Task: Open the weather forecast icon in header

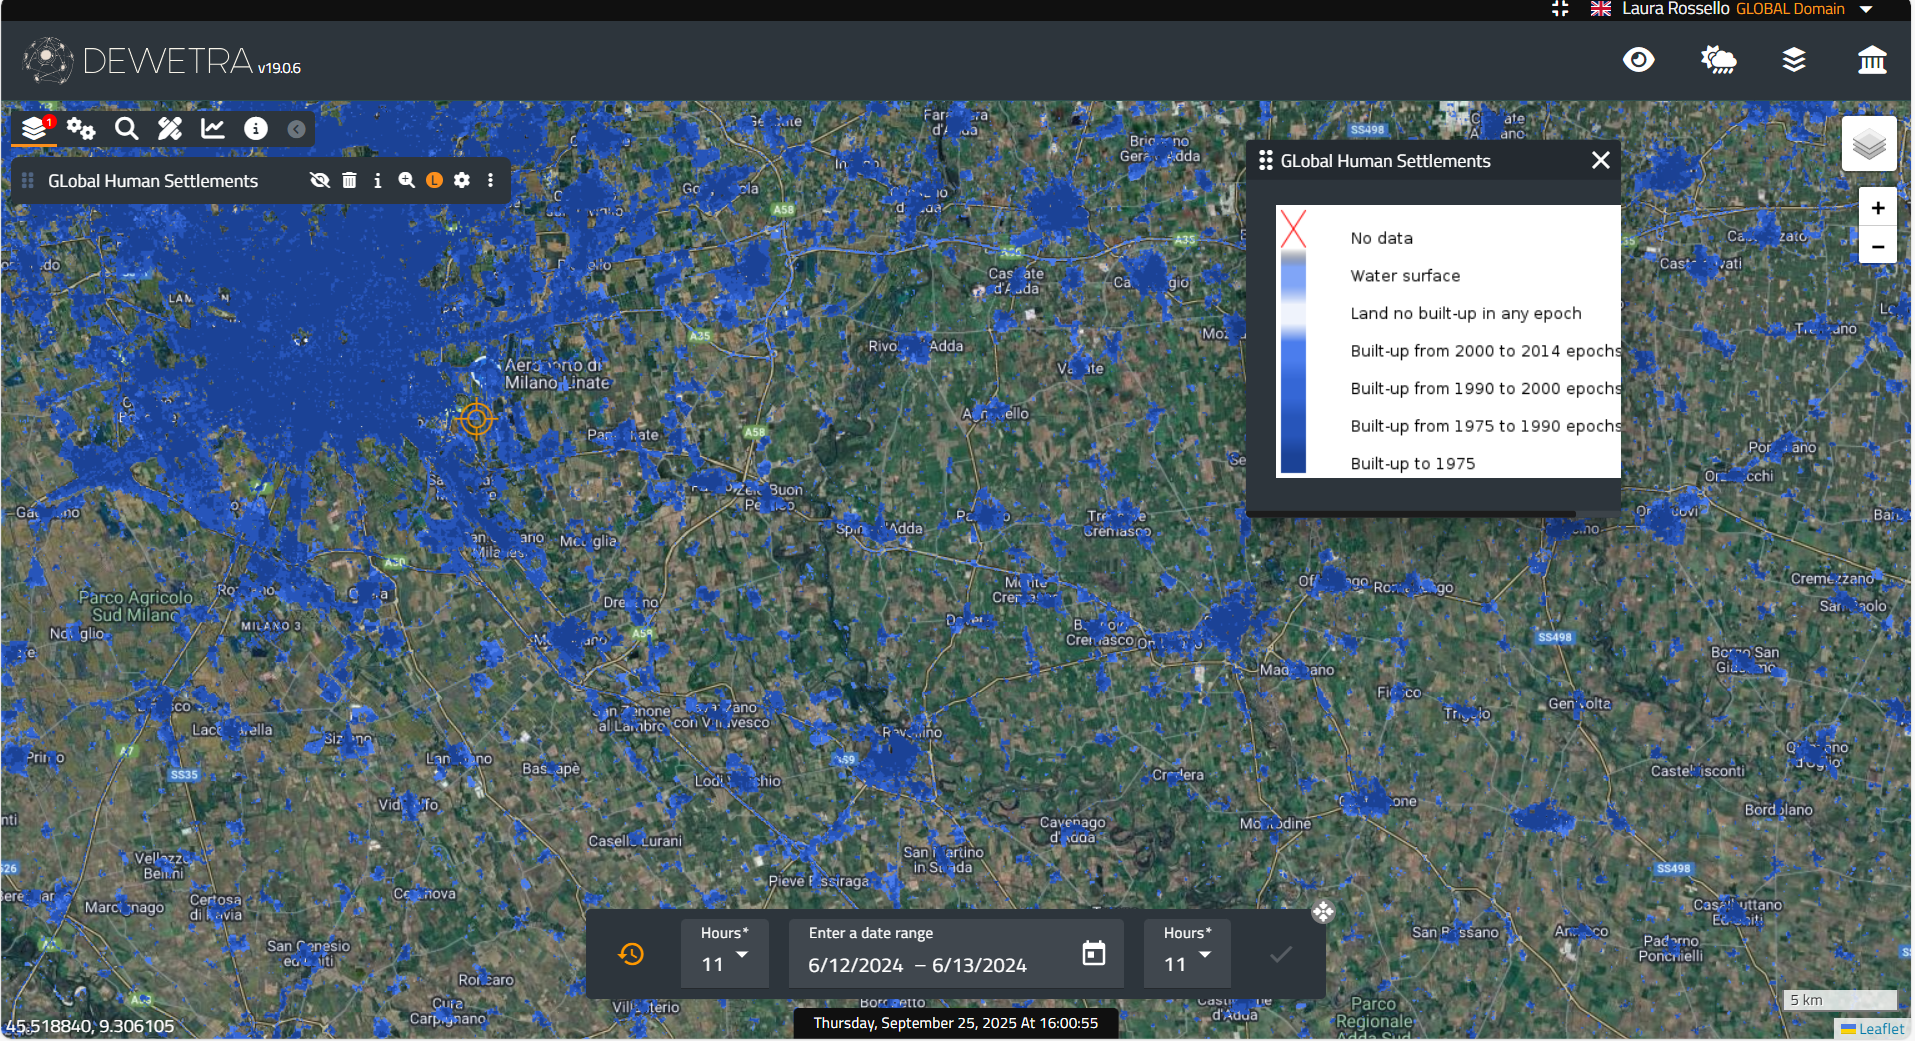Action: click(x=1718, y=61)
